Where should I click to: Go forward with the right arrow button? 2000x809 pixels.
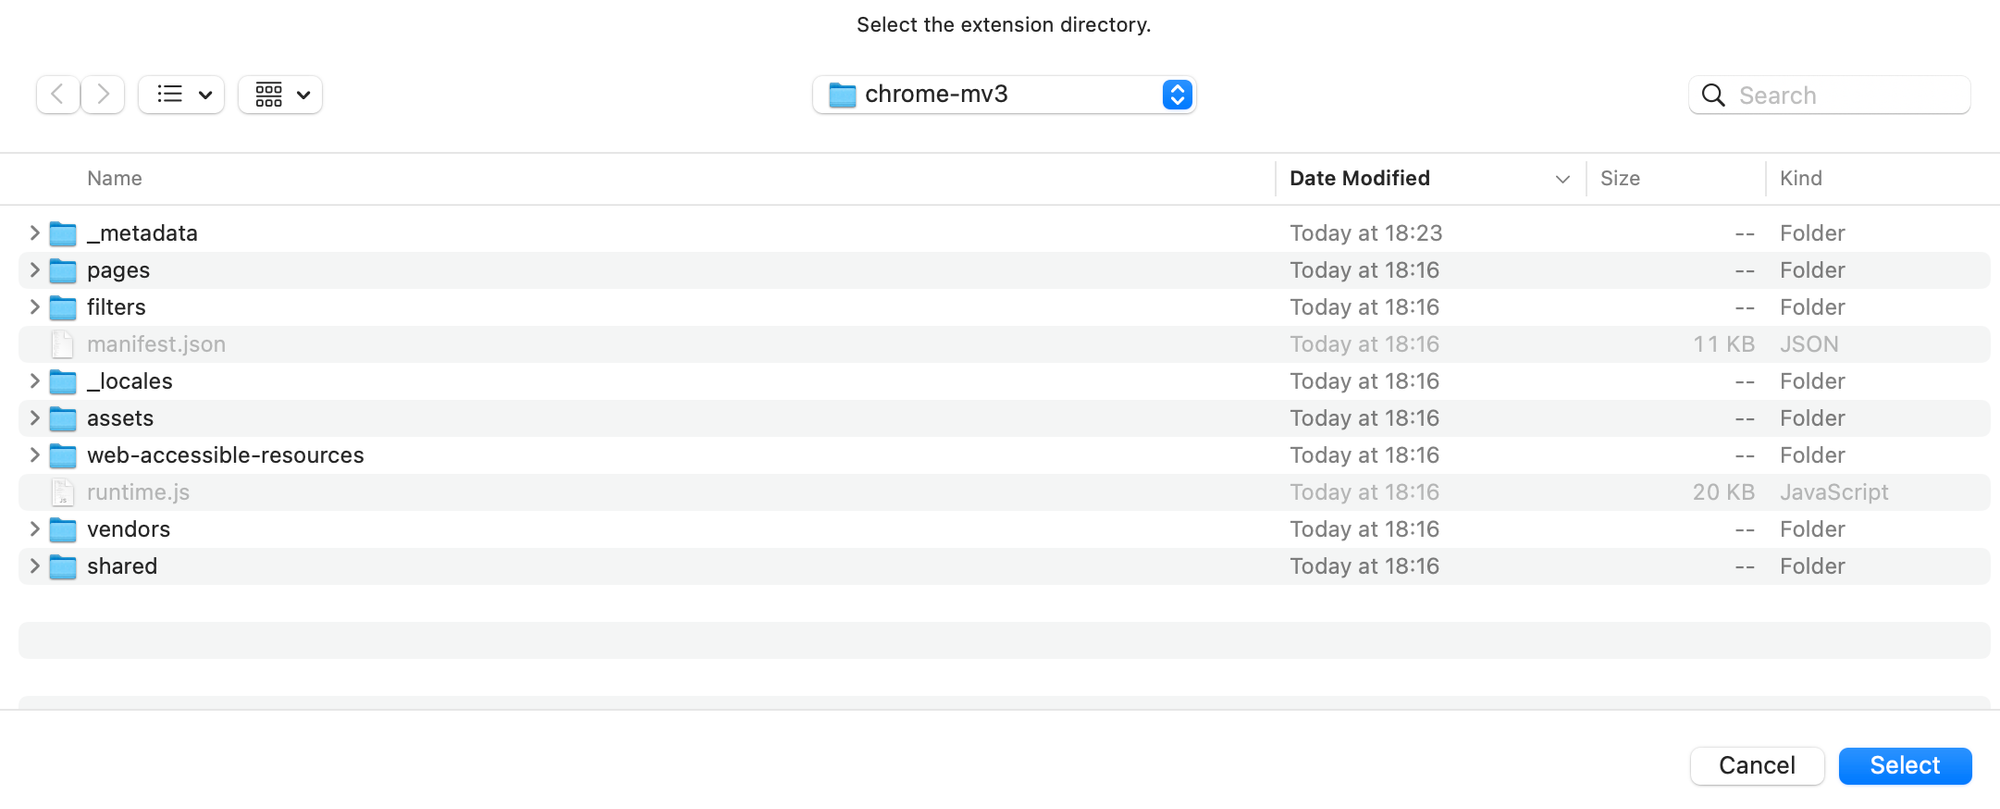tap(103, 95)
